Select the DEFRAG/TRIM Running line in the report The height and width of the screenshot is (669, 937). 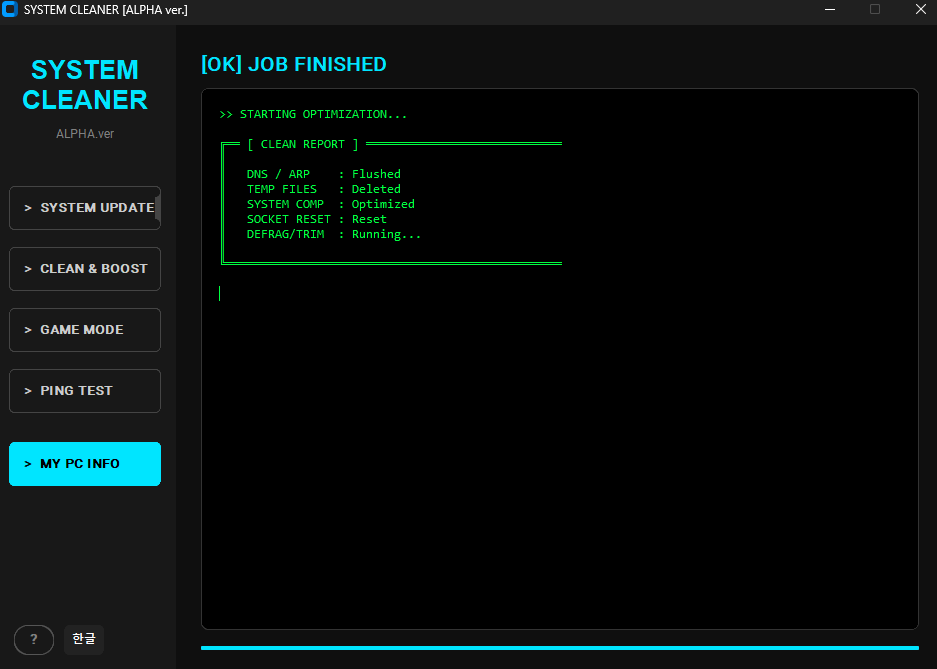click(333, 234)
